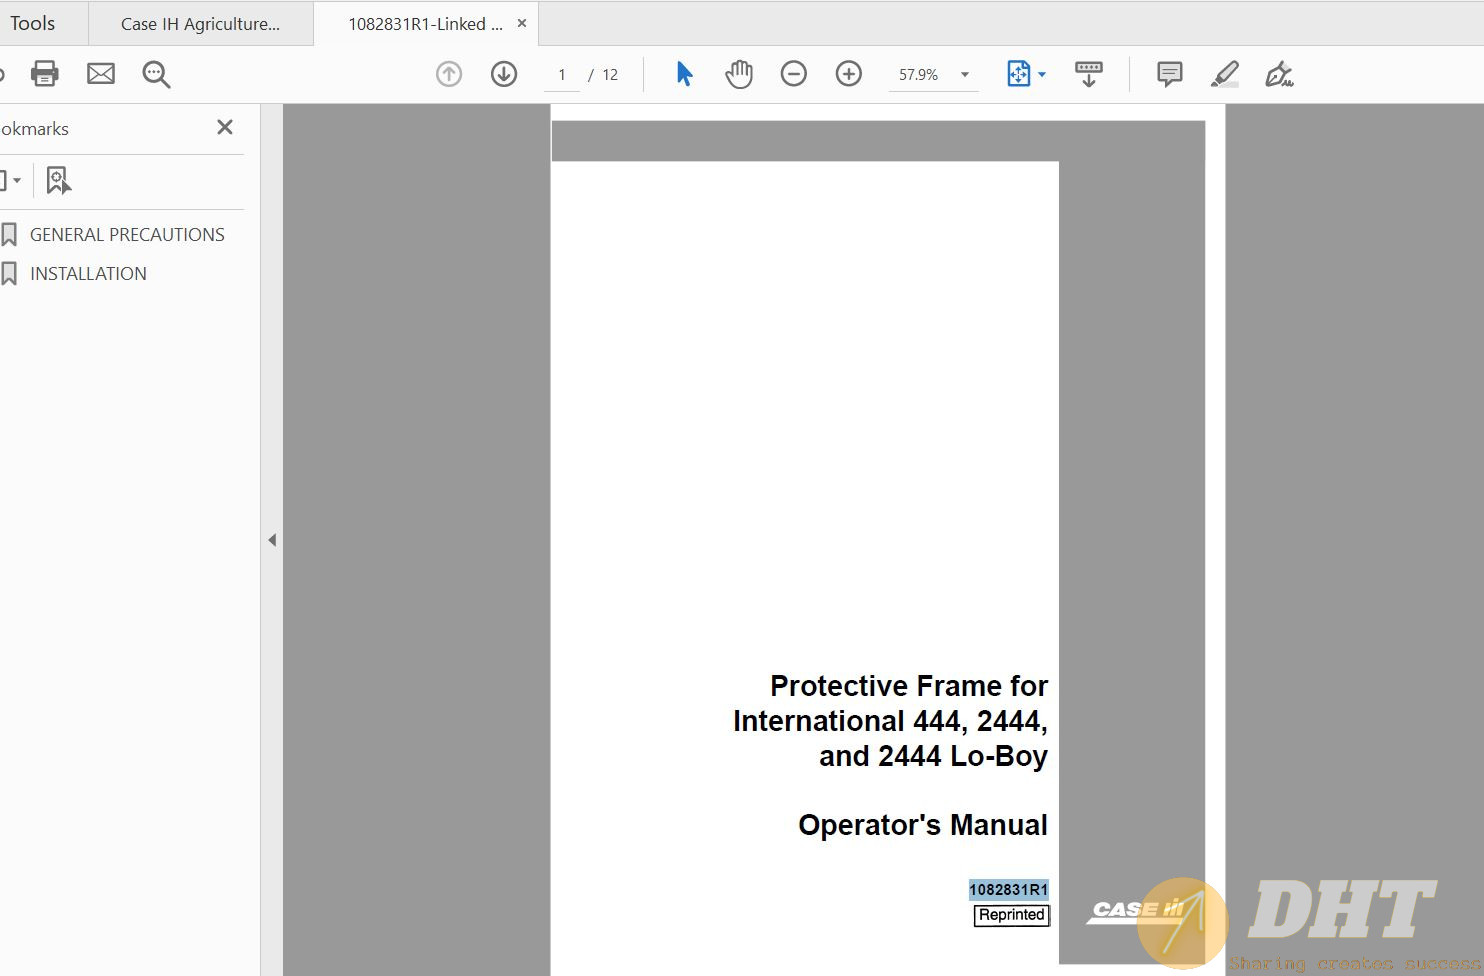Open the 57.9% zoom level dropdown

[965, 75]
